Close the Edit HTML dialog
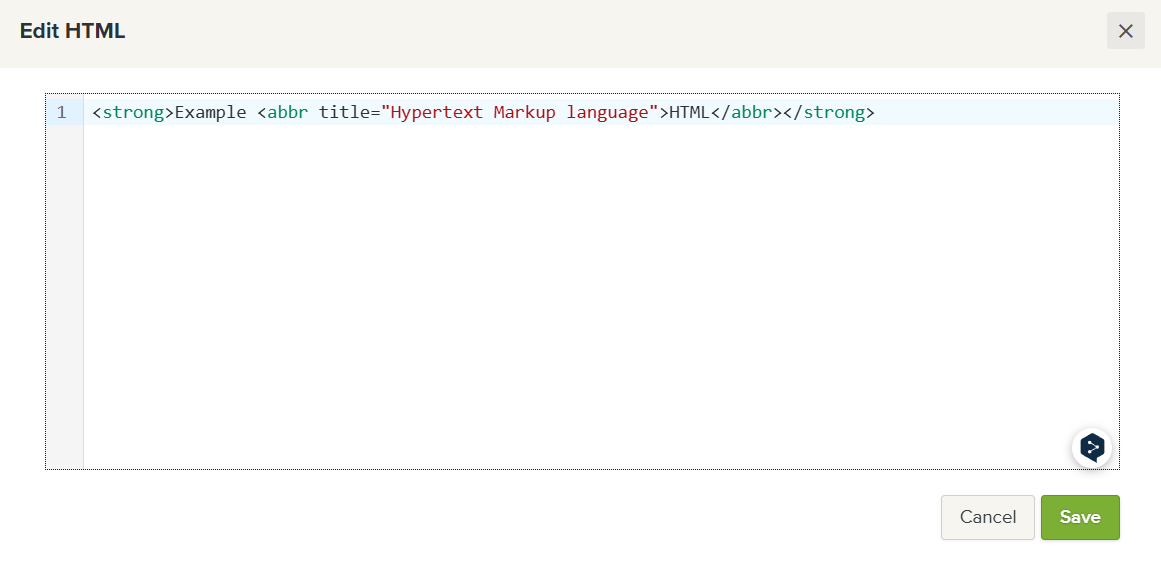This screenshot has width=1161, height=583. (x=1125, y=31)
